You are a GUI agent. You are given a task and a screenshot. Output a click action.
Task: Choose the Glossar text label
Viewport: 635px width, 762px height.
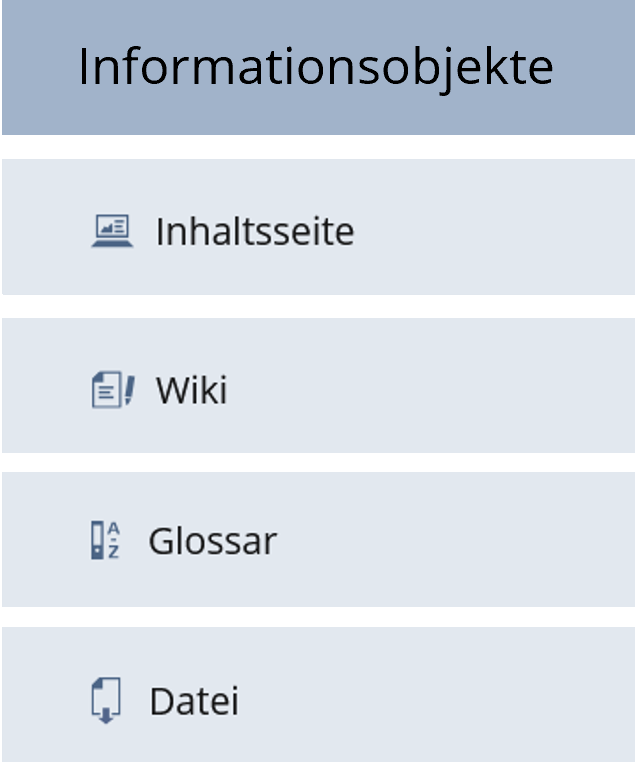tap(212, 542)
